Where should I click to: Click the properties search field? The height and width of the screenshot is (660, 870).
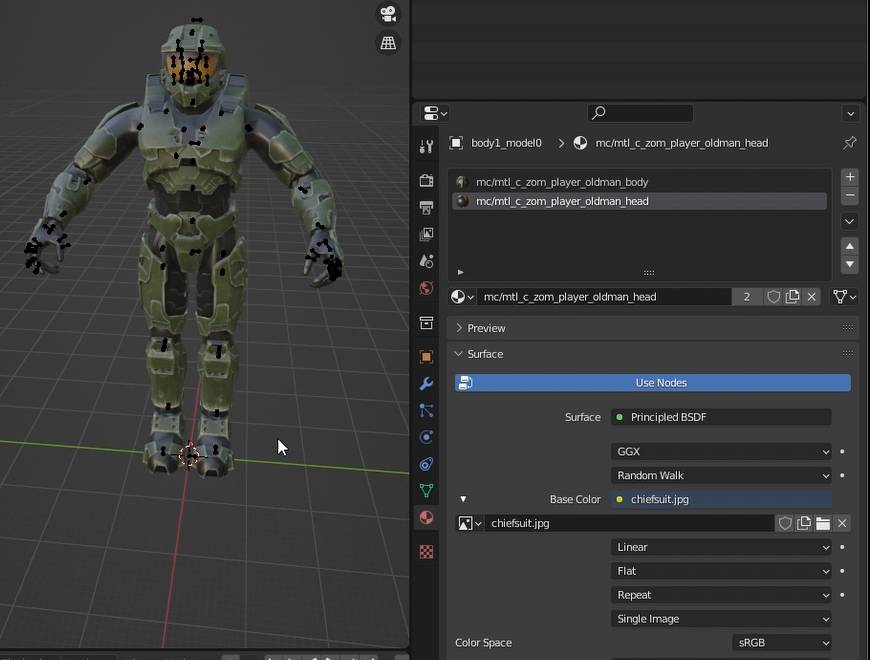tap(640, 113)
